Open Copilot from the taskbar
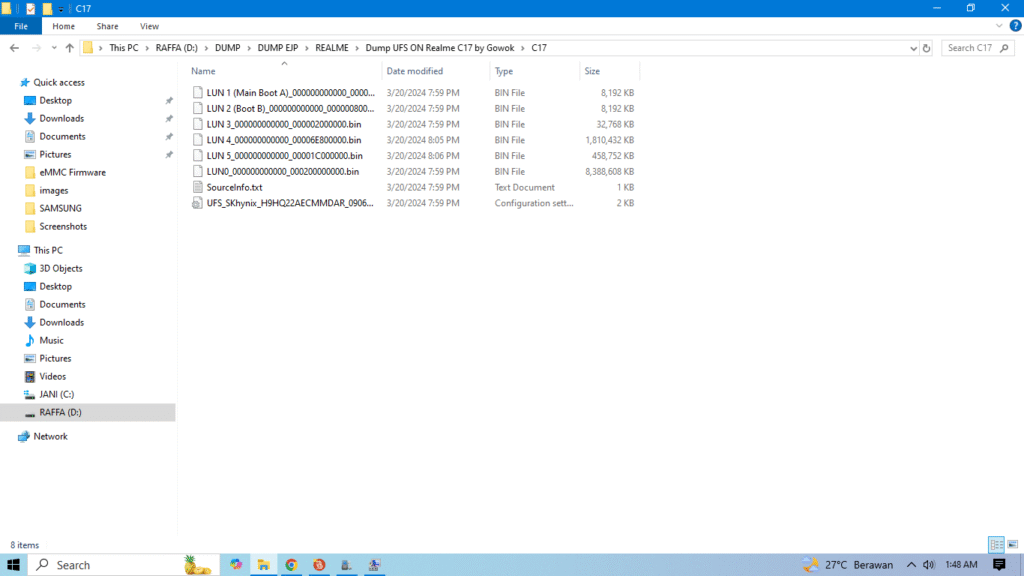1024x576 pixels. tap(236, 565)
